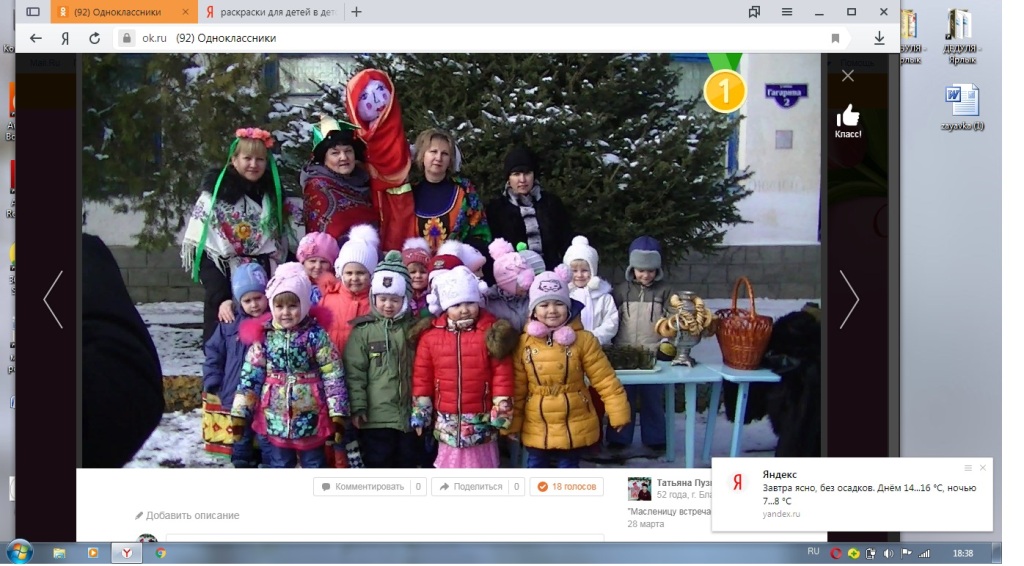Open browser downloads icon
1024x566 pixels.
pyautogui.click(x=879, y=38)
